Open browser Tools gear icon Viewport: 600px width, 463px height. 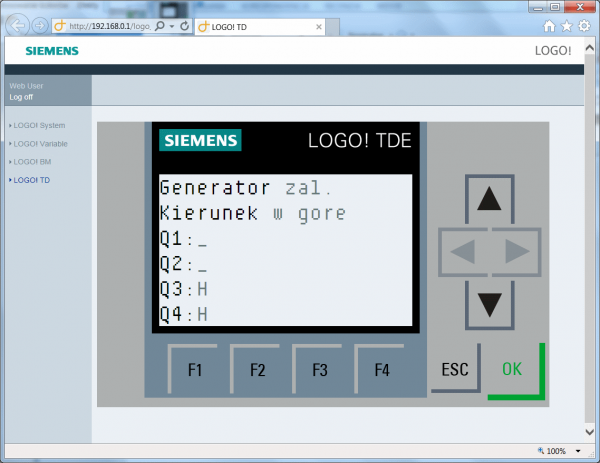point(584,26)
